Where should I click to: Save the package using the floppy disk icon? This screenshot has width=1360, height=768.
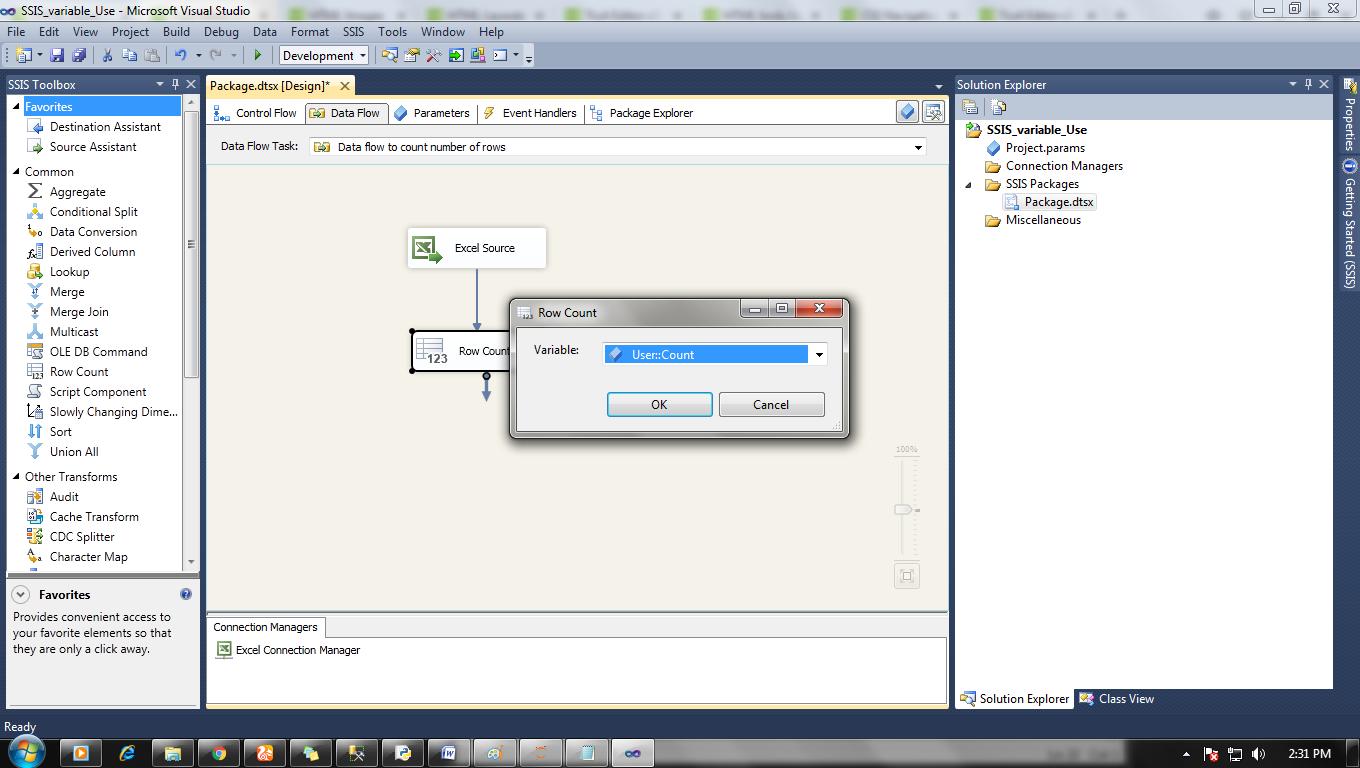[57, 55]
